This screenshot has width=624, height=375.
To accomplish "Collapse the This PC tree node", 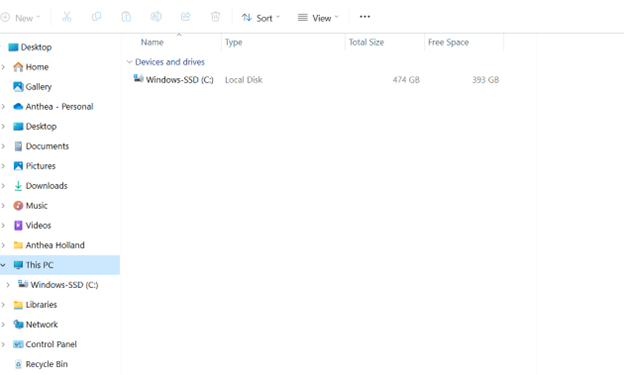I will [x=3, y=265].
